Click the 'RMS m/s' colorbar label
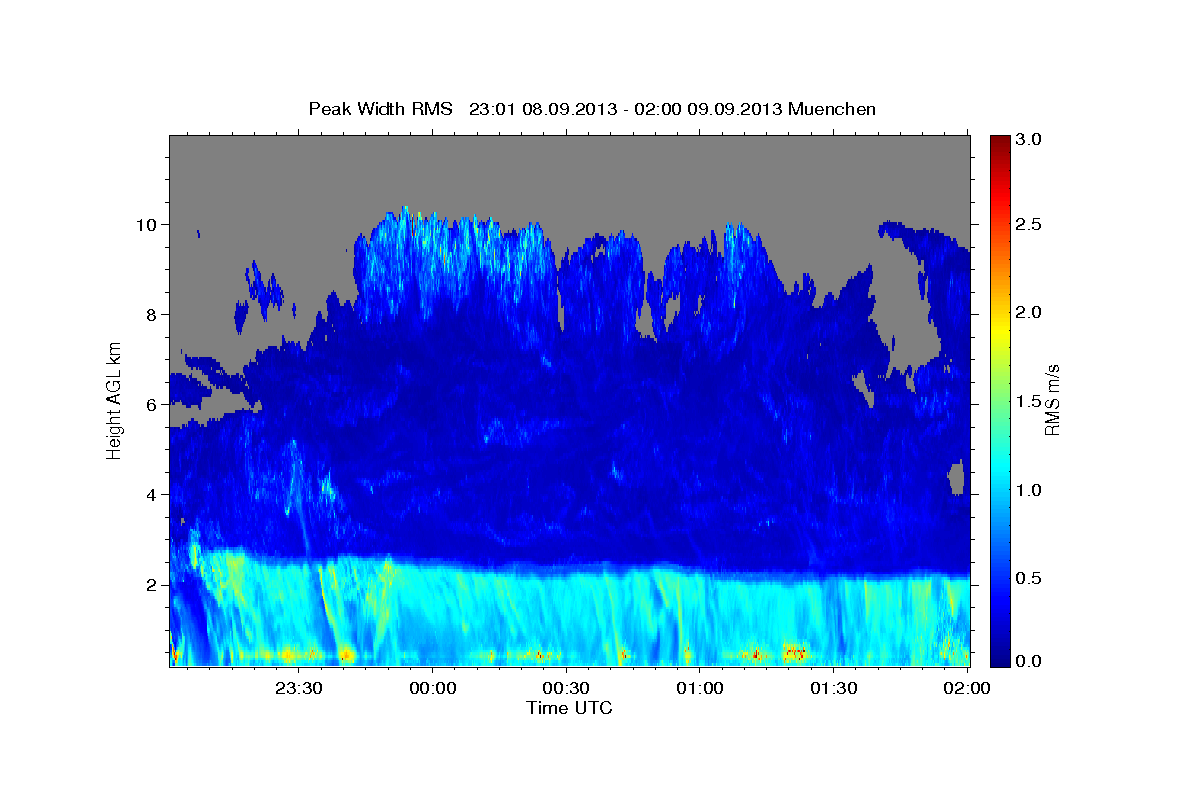The image size is (1200, 800). tap(1051, 401)
